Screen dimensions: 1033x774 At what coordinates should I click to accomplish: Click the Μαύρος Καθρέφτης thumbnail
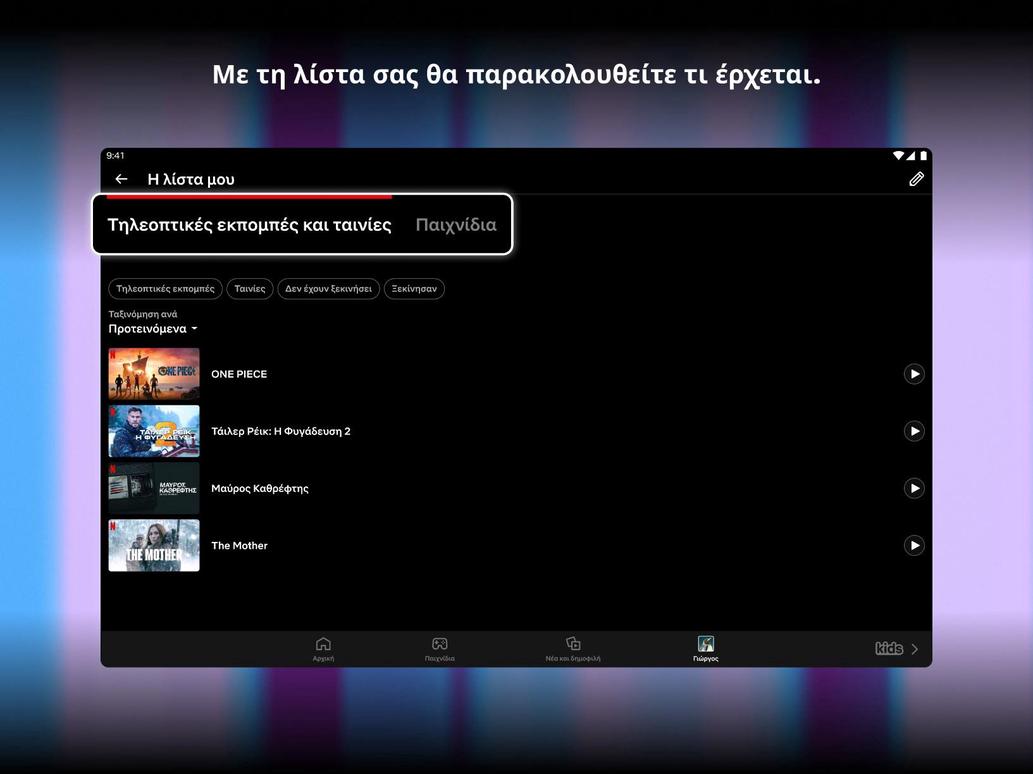click(x=153, y=487)
